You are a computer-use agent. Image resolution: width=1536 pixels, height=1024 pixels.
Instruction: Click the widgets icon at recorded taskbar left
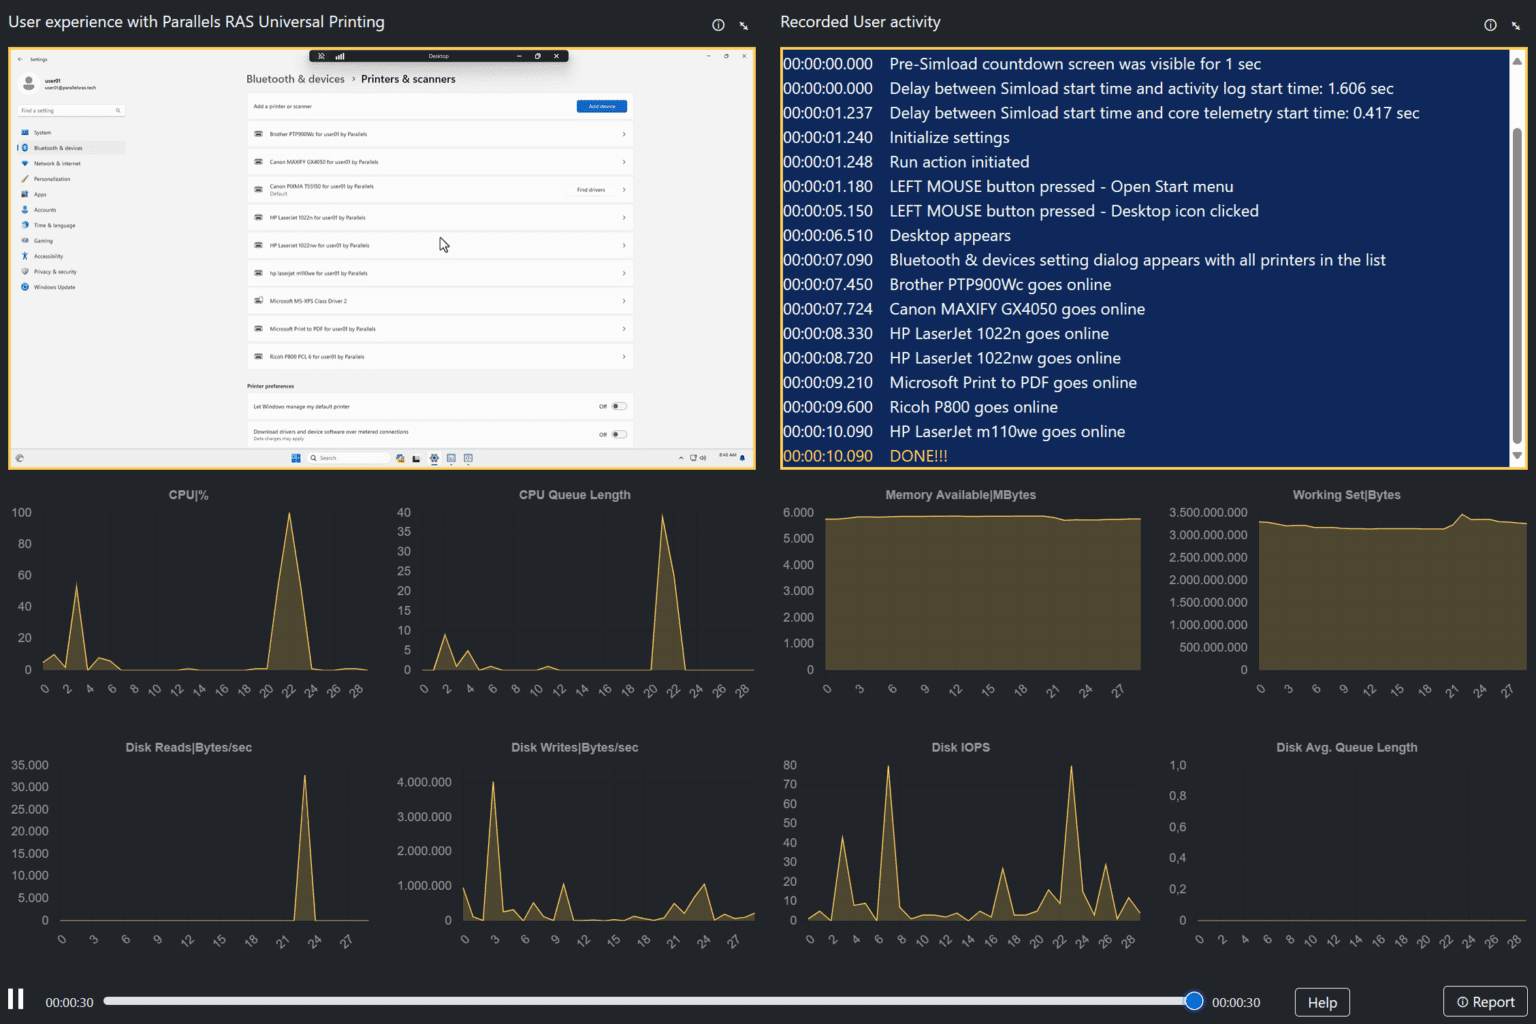(x=19, y=458)
